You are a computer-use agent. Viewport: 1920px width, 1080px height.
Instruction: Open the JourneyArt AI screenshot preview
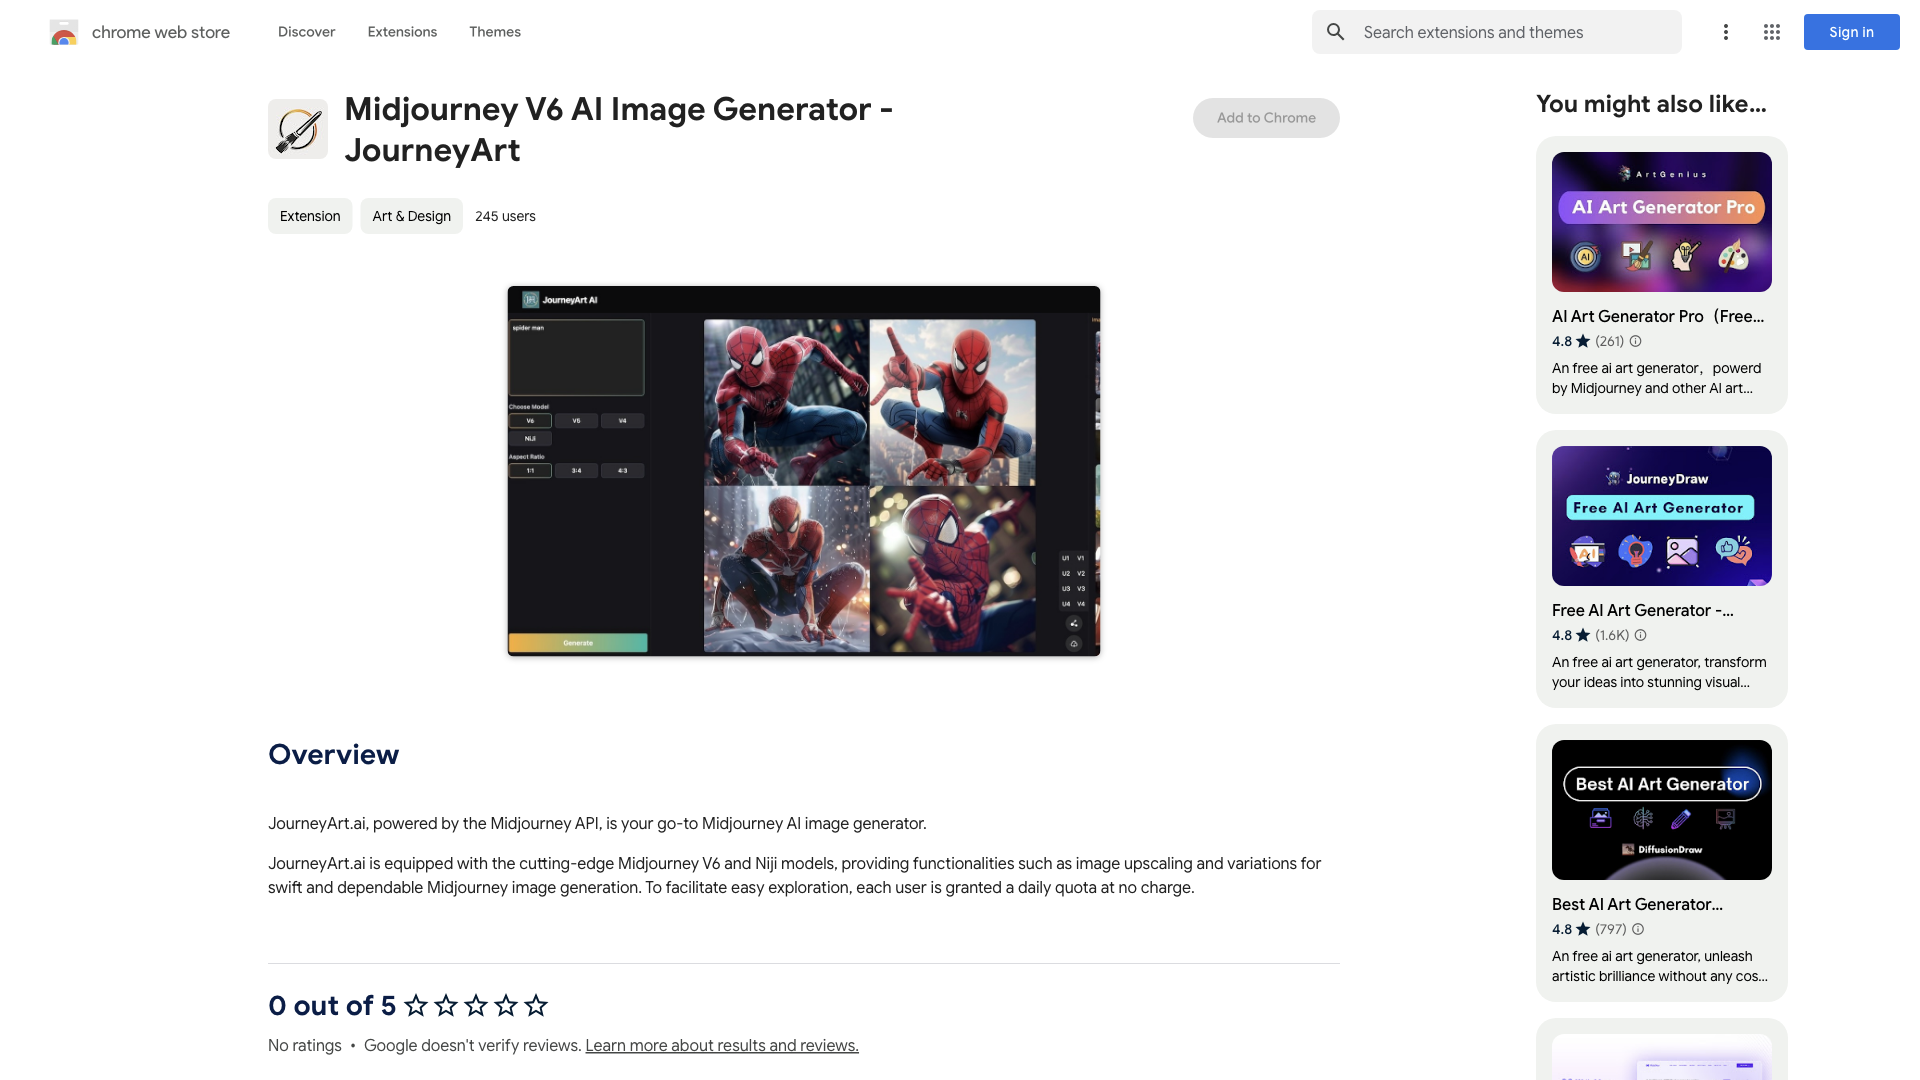tap(804, 471)
